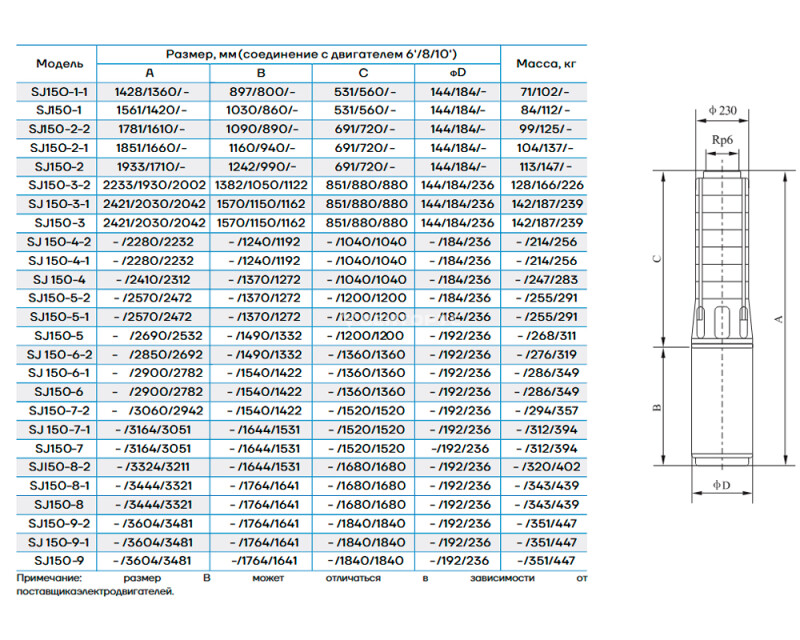Select model name SJ150-6
Screen dimensions: 800x640
59,392
